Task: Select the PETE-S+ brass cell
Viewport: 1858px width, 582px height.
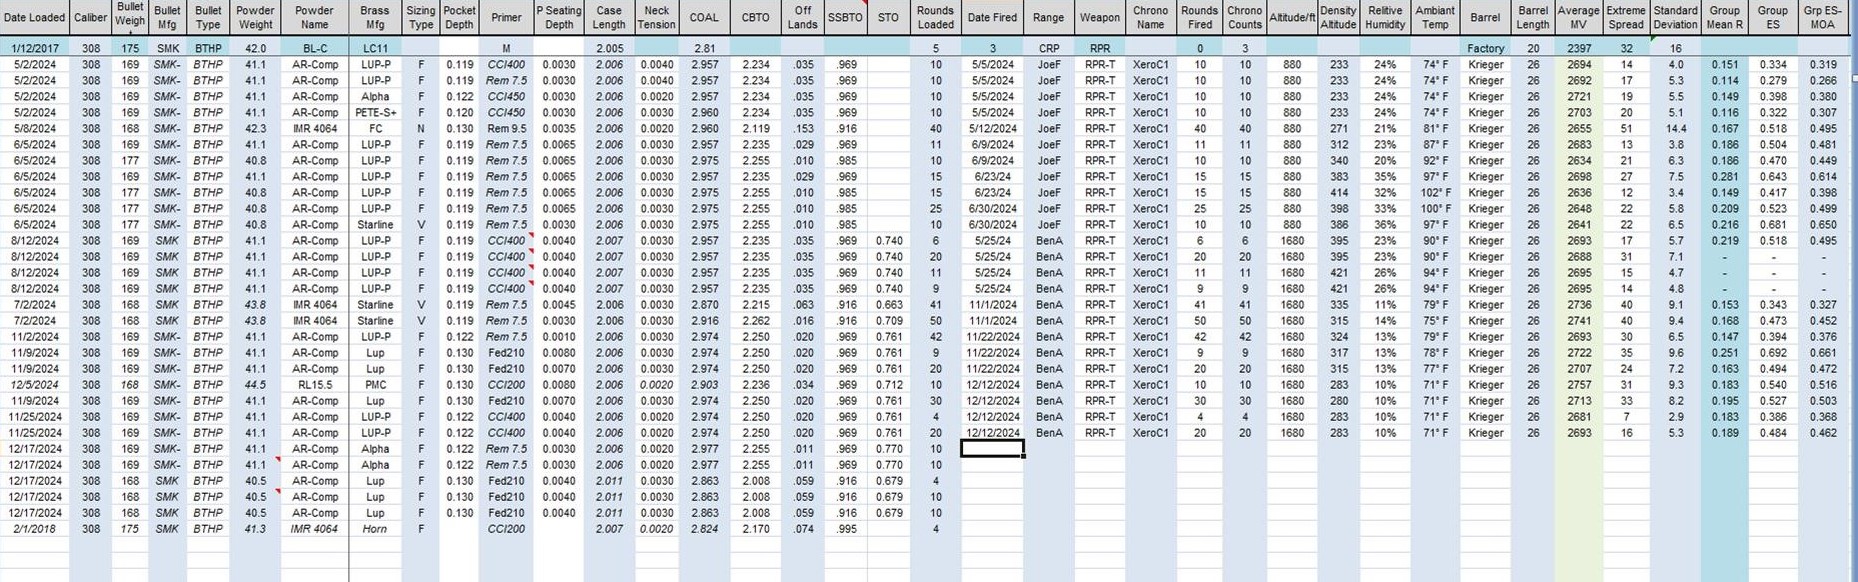Action: click(375, 113)
